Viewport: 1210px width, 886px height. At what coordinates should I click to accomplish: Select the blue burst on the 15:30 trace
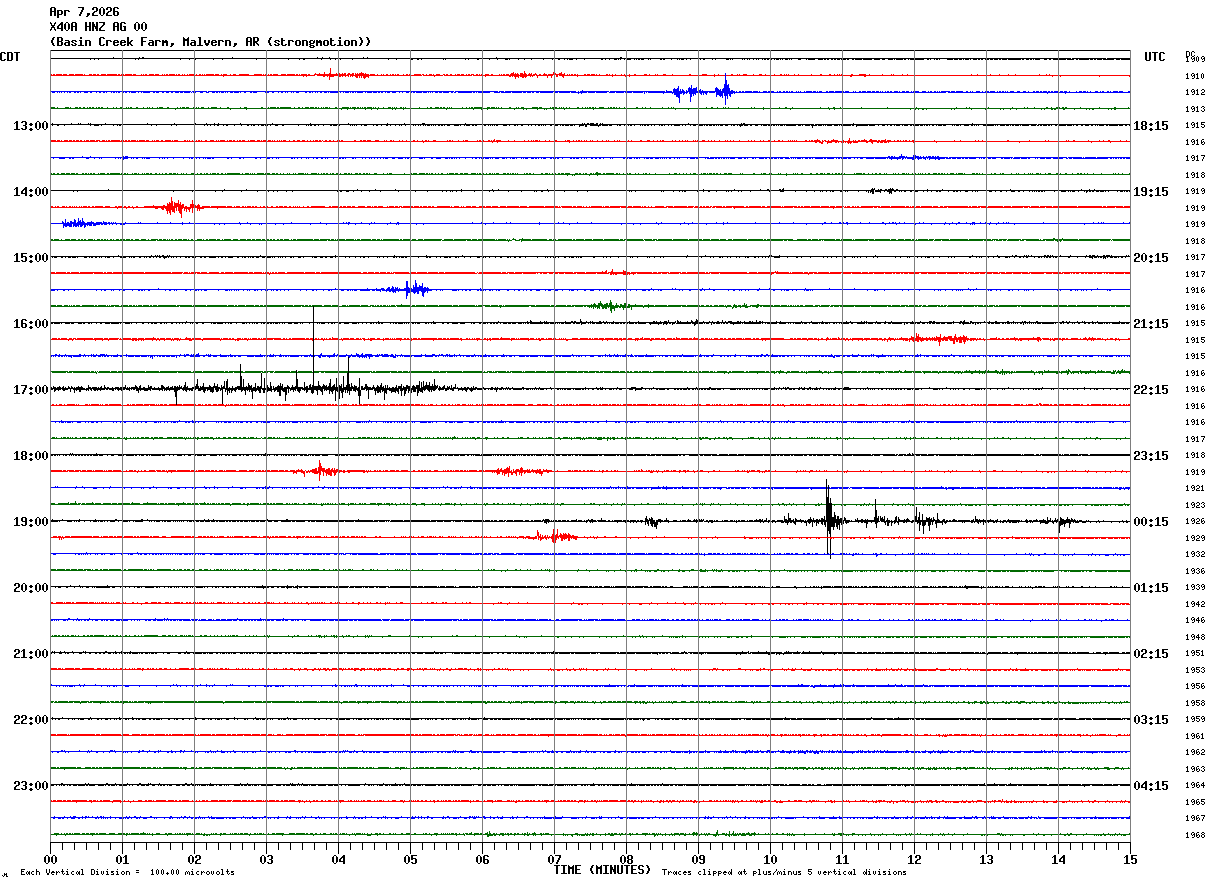(x=411, y=290)
